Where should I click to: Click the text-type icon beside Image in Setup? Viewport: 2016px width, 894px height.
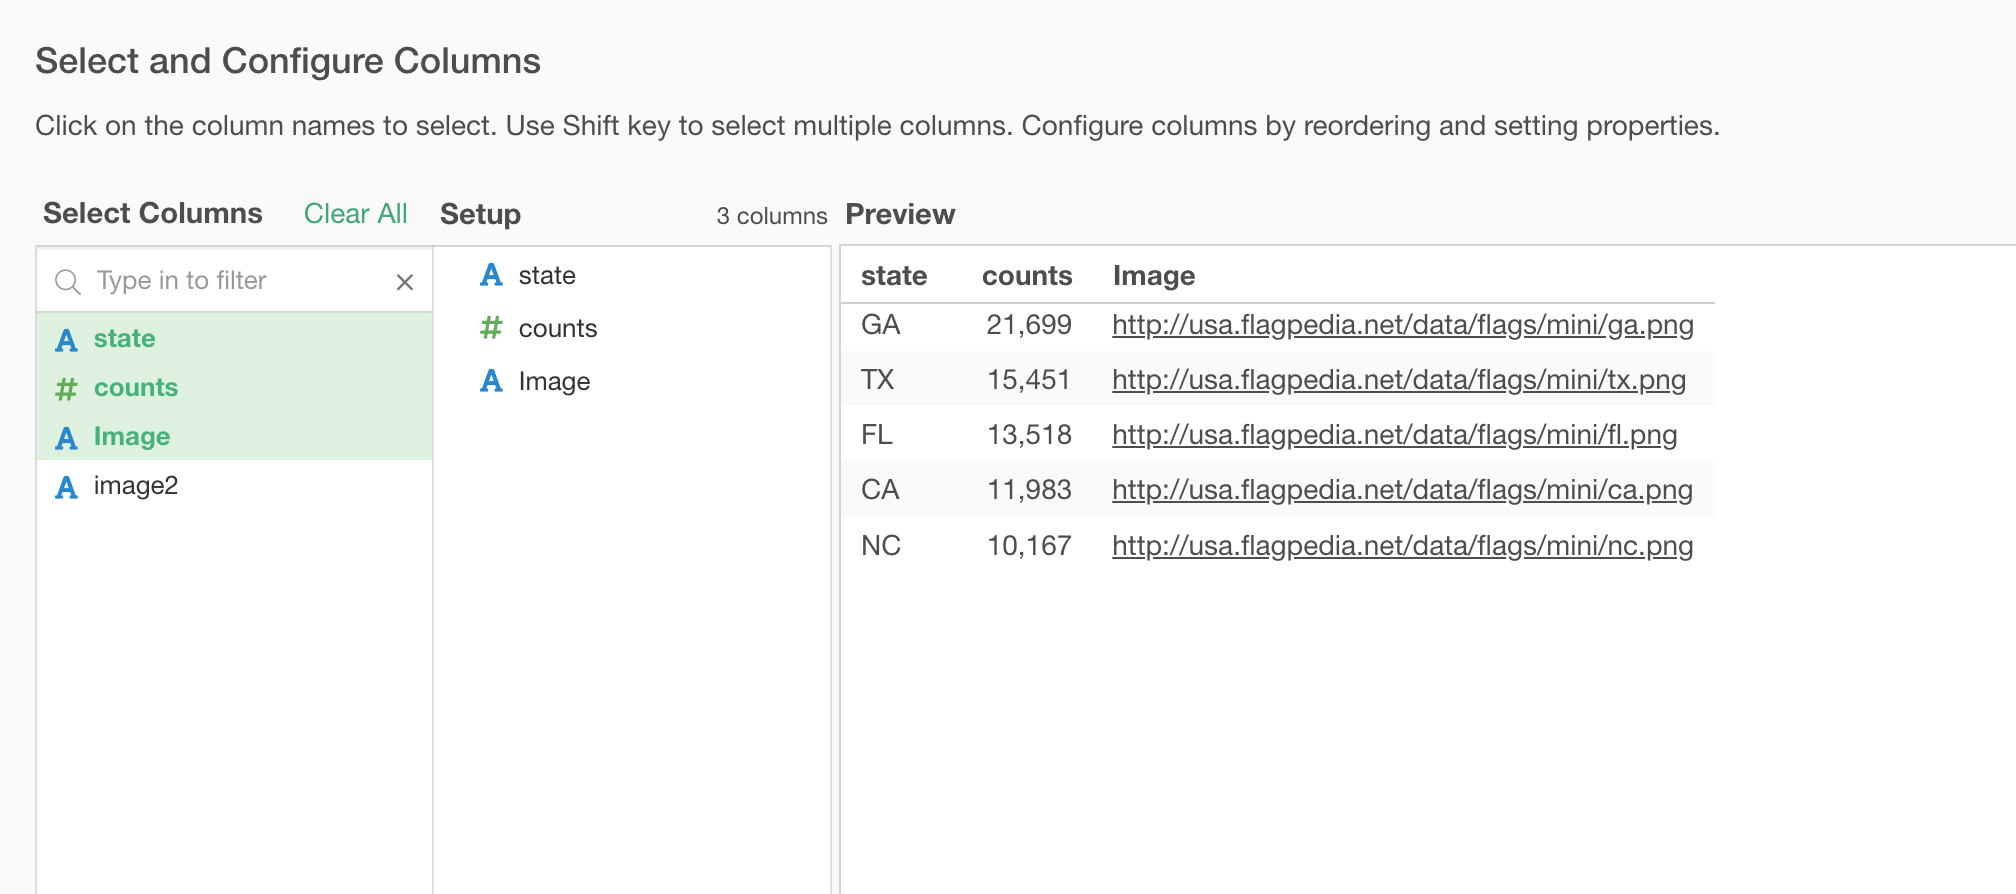click(x=491, y=381)
